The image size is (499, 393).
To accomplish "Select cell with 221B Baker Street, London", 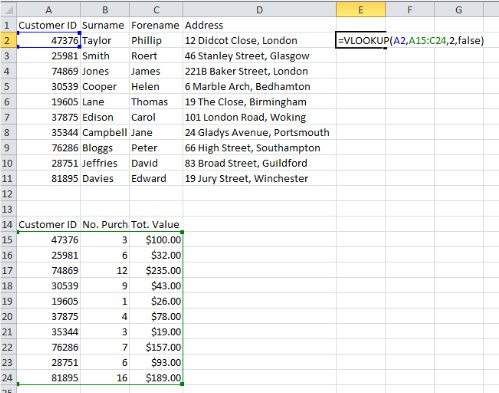I will [259, 71].
